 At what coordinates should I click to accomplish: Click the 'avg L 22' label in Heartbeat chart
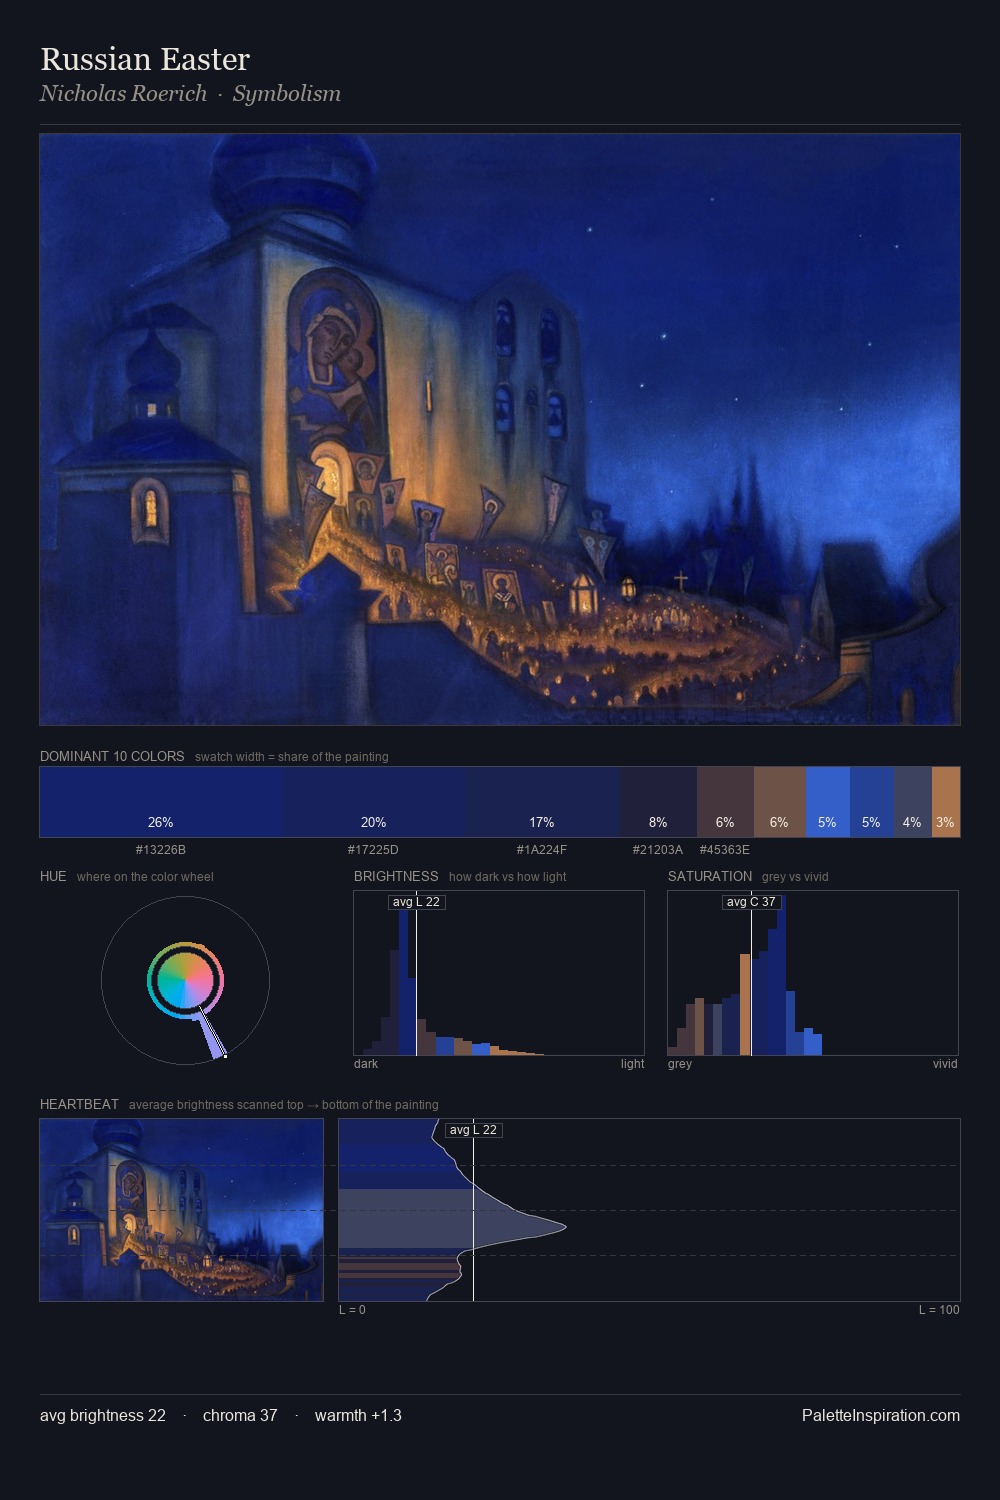pyautogui.click(x=473, y=1130)
